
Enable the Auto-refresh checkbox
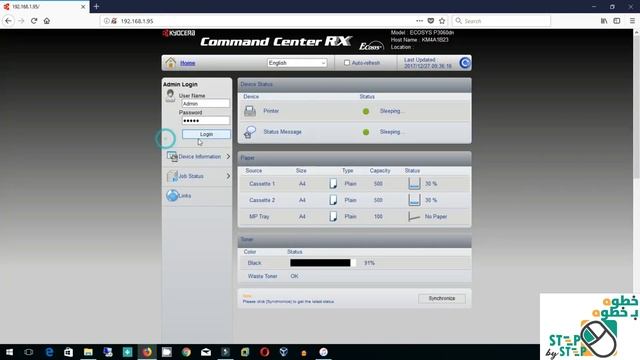[x=347, y=63]
